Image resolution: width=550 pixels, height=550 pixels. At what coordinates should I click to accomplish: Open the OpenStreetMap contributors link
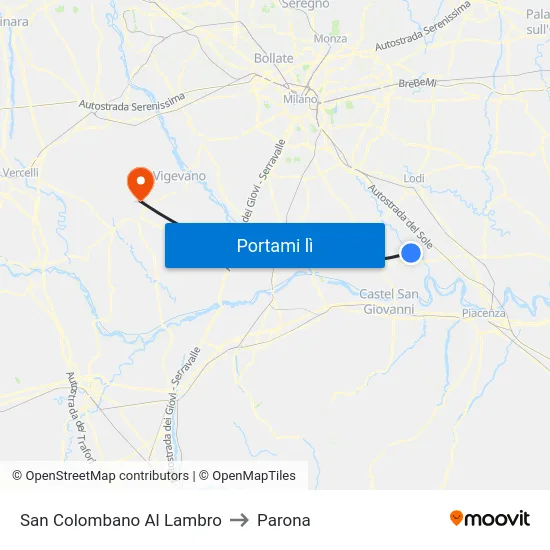(100, 476)
